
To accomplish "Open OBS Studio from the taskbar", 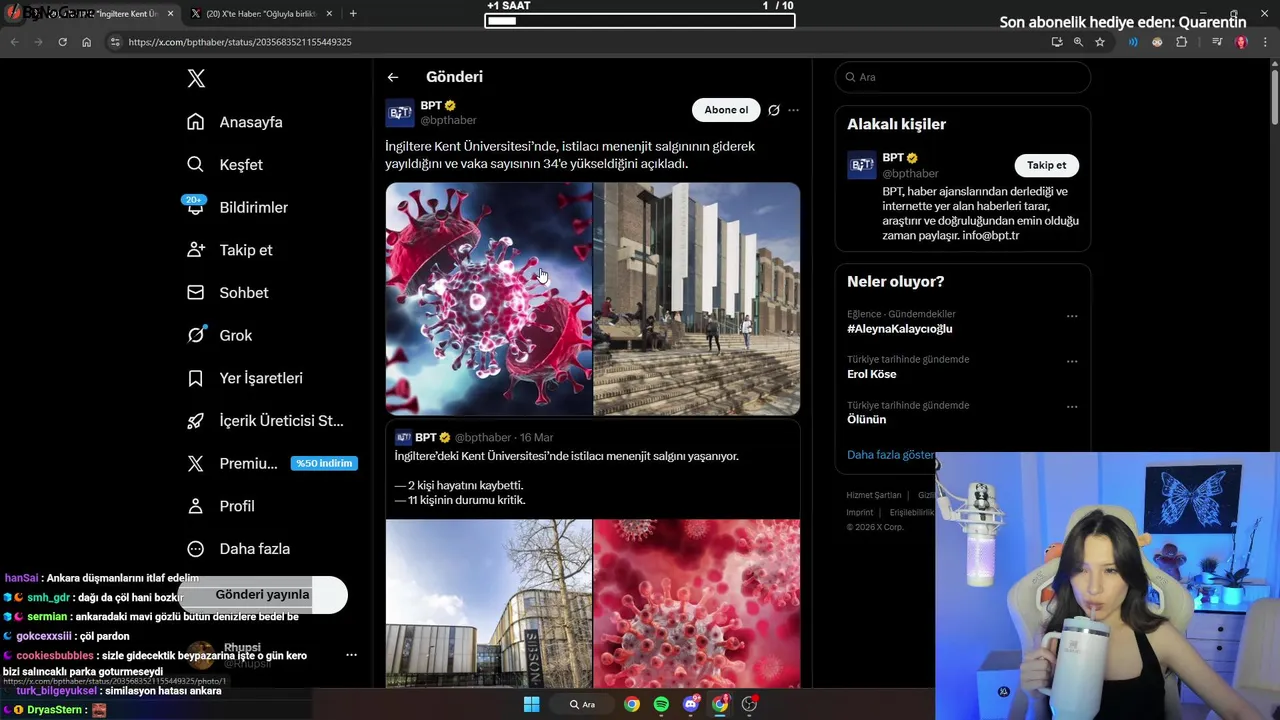I will coord(749,705).
